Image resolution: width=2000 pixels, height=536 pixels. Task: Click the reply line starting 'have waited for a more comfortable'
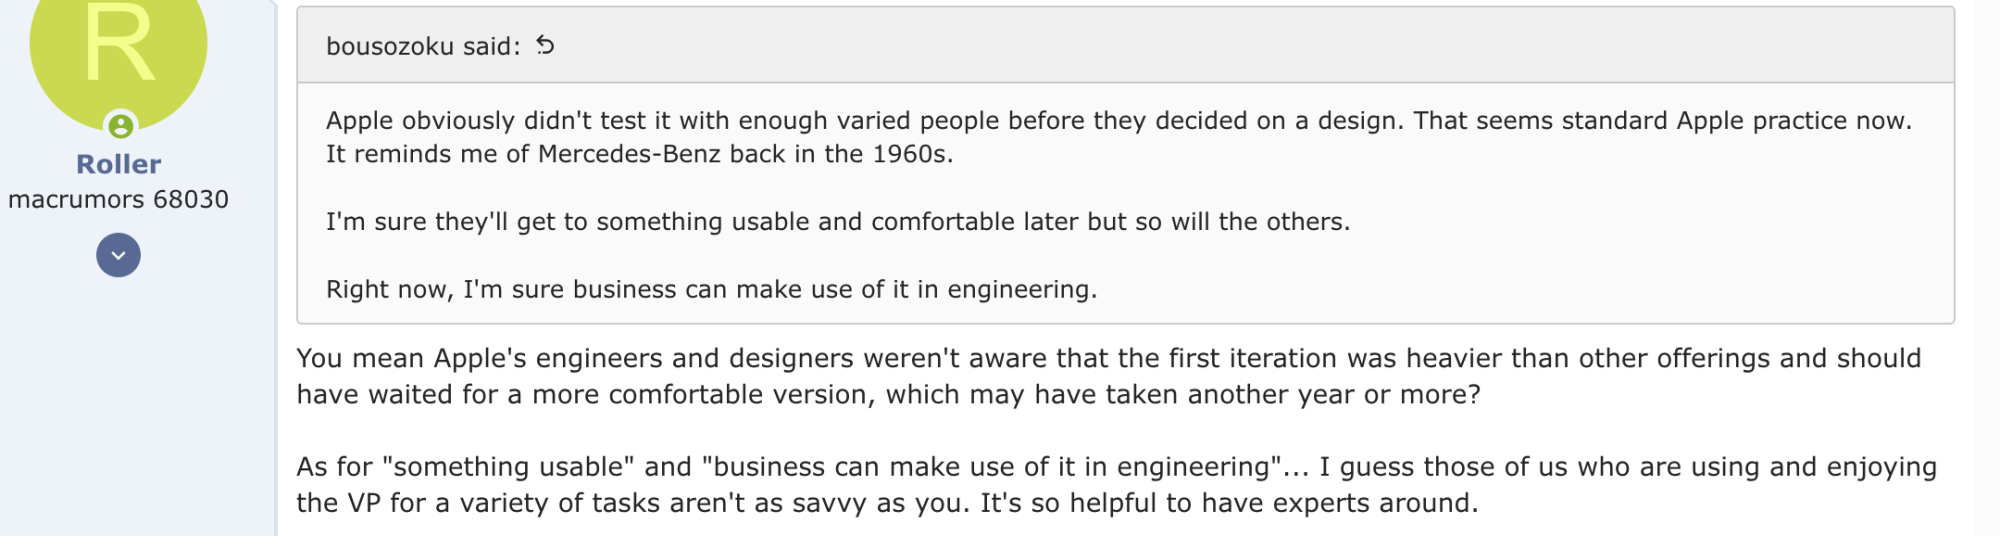click(888, 394)
